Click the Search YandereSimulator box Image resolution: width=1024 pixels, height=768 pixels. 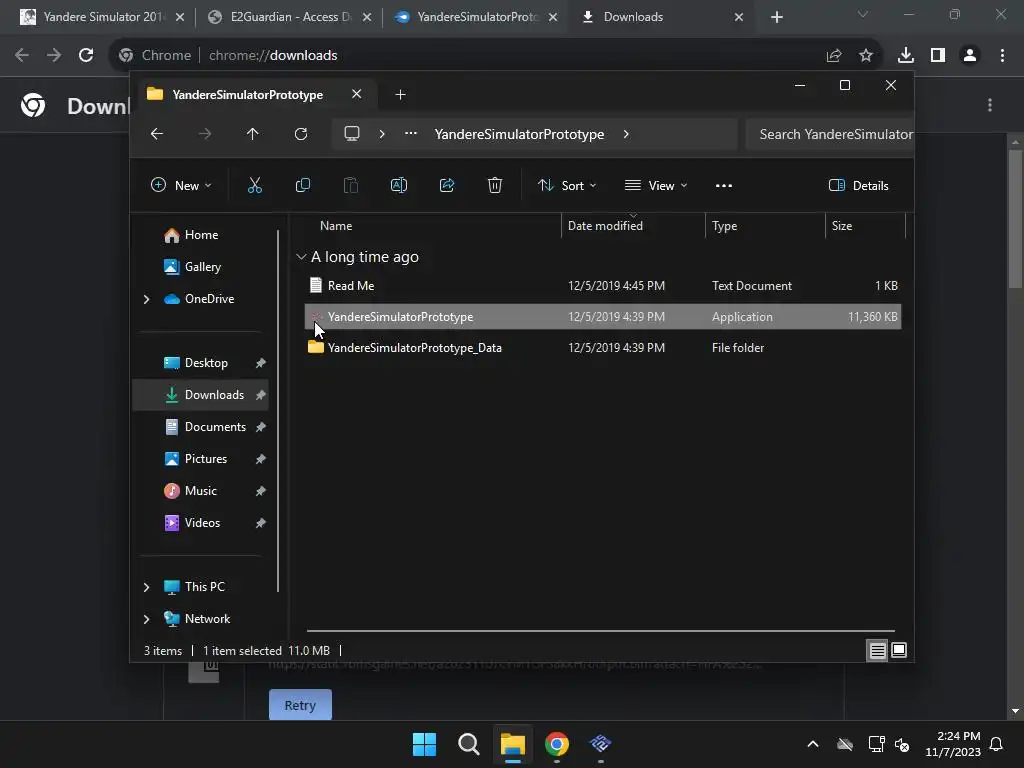coord(830,134)
